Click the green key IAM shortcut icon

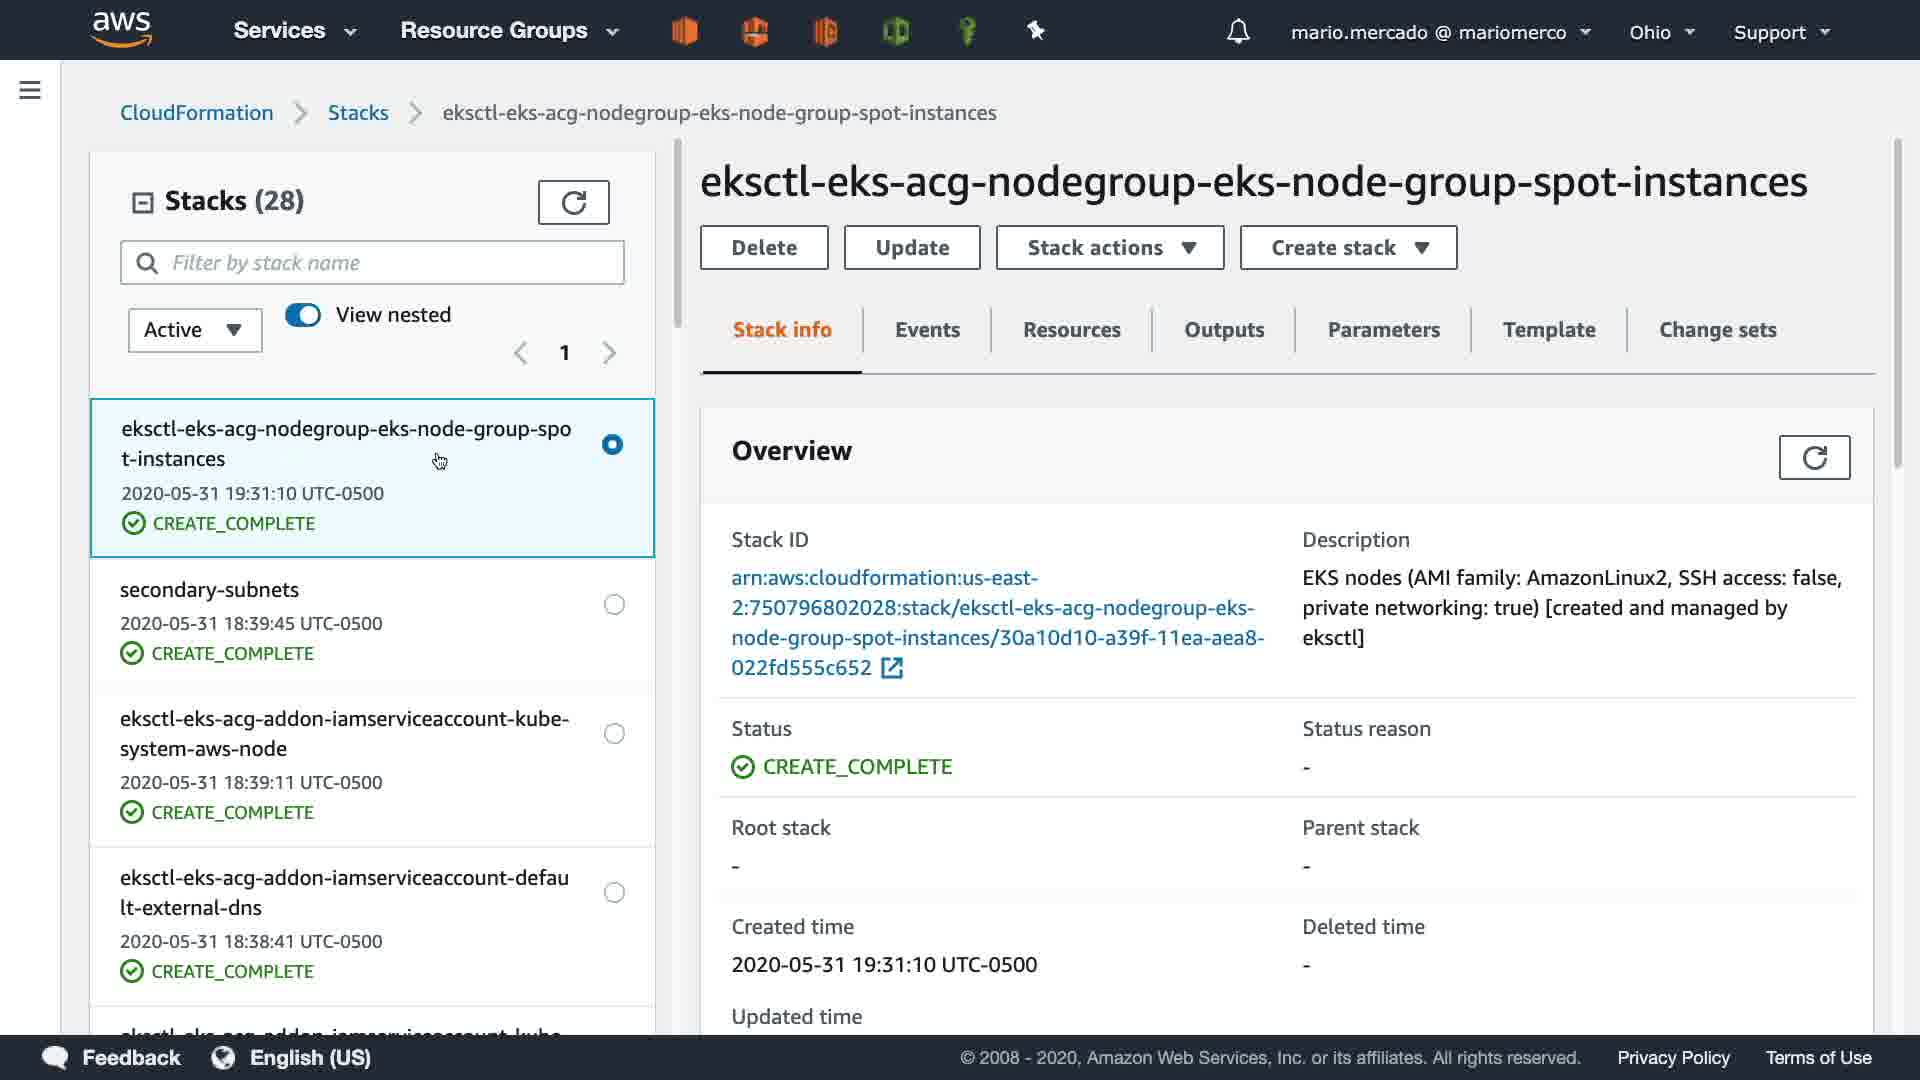pos(967,32)
